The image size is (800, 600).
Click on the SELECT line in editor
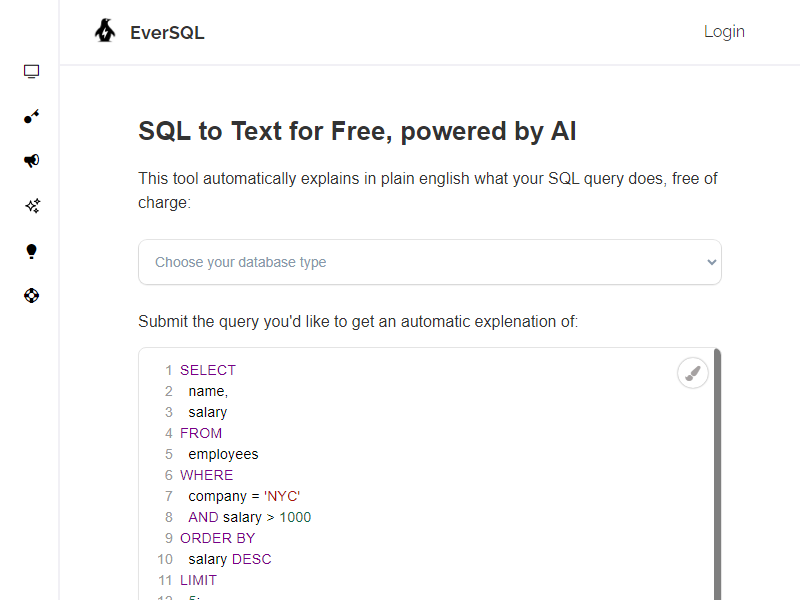[208, 370]
